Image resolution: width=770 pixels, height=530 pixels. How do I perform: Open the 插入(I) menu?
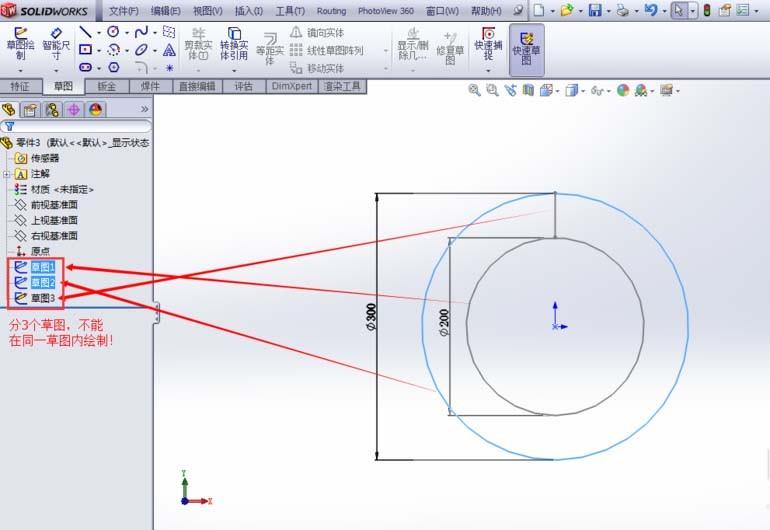(248, 11)
